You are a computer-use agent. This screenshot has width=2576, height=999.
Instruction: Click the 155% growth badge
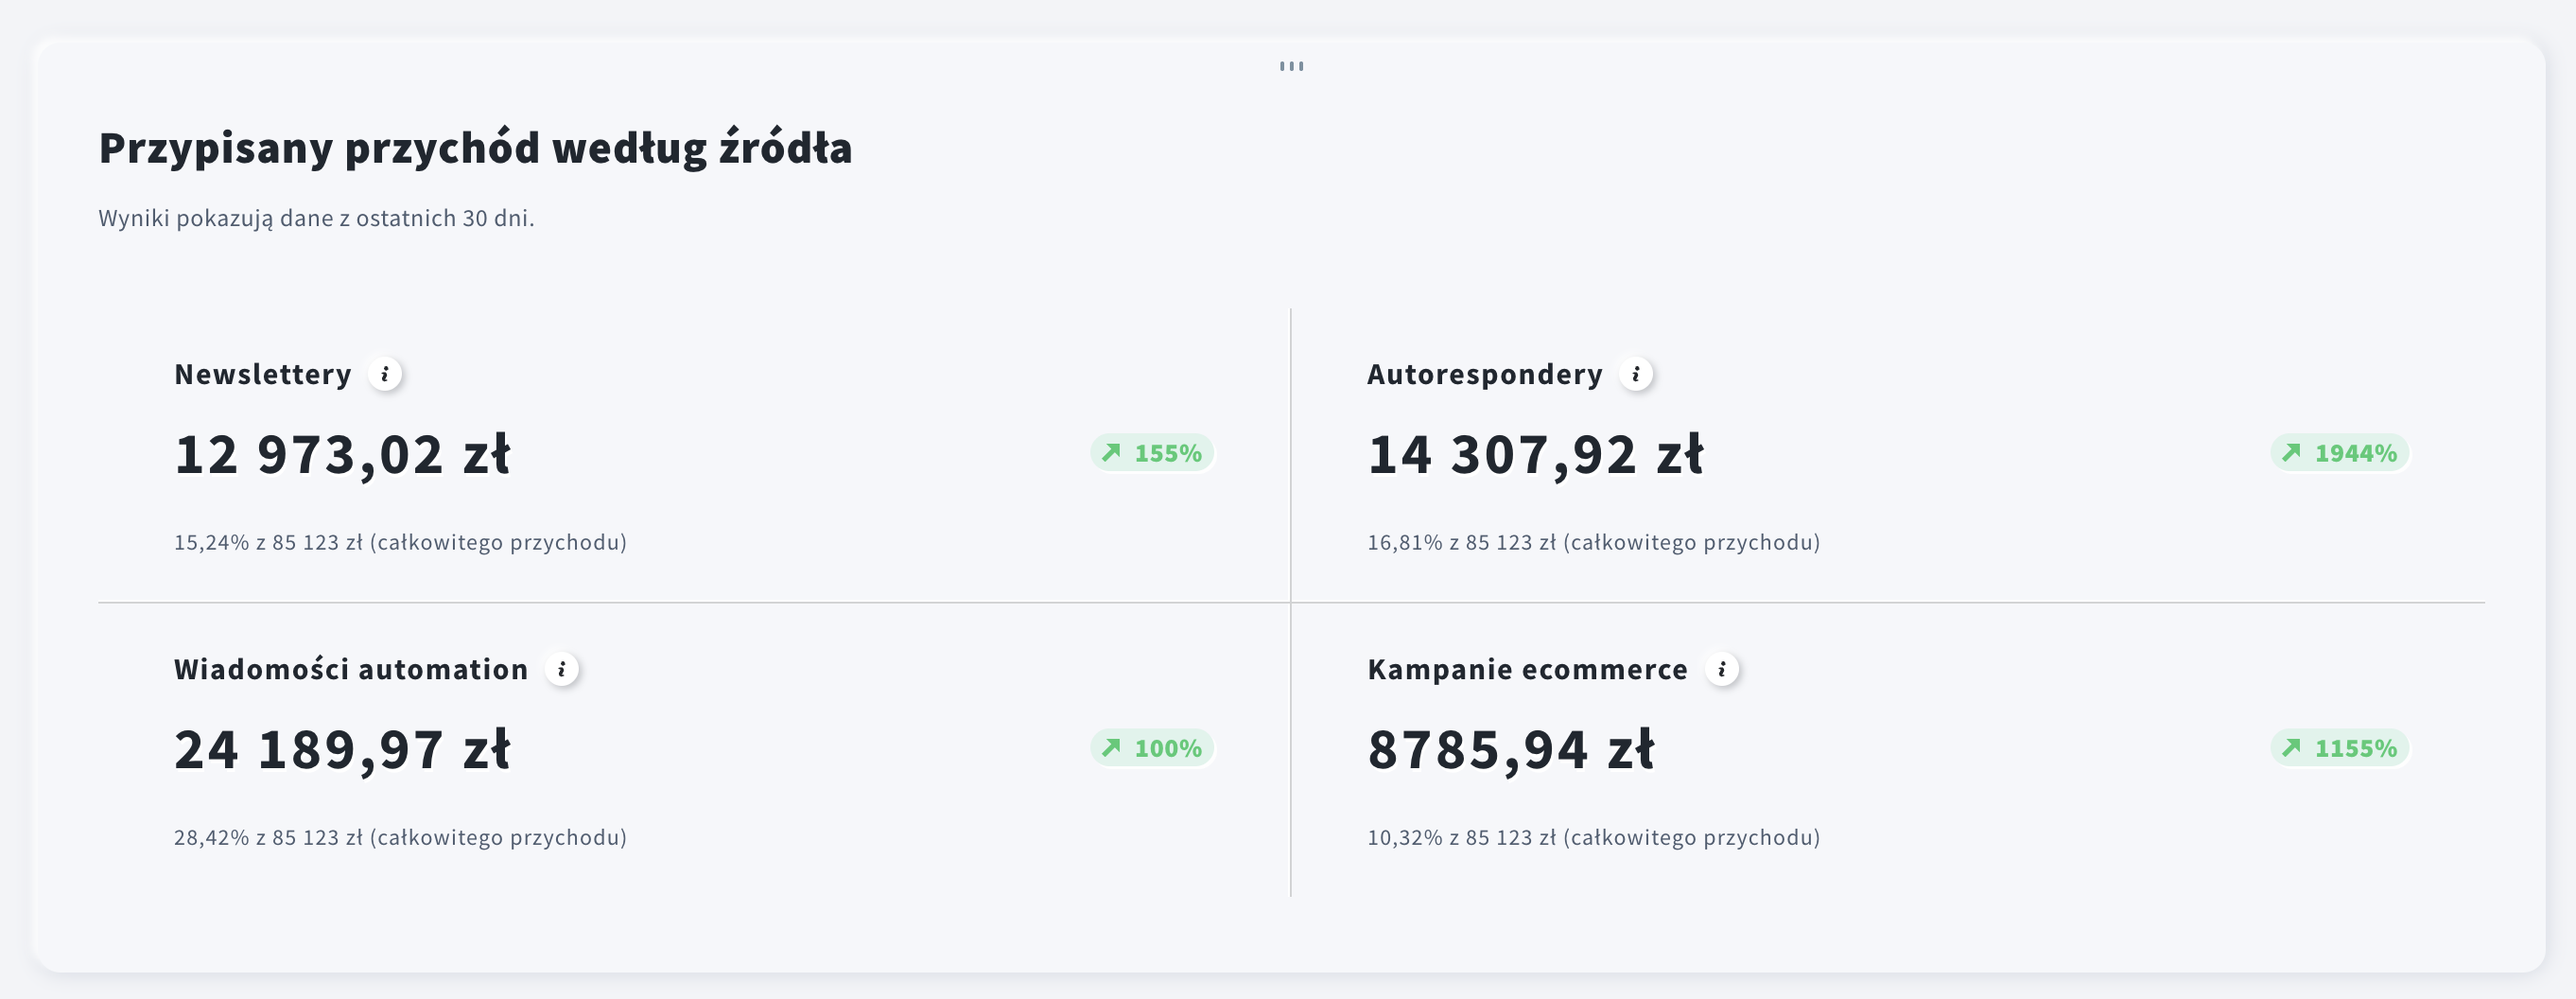[x=1152, y=453]
